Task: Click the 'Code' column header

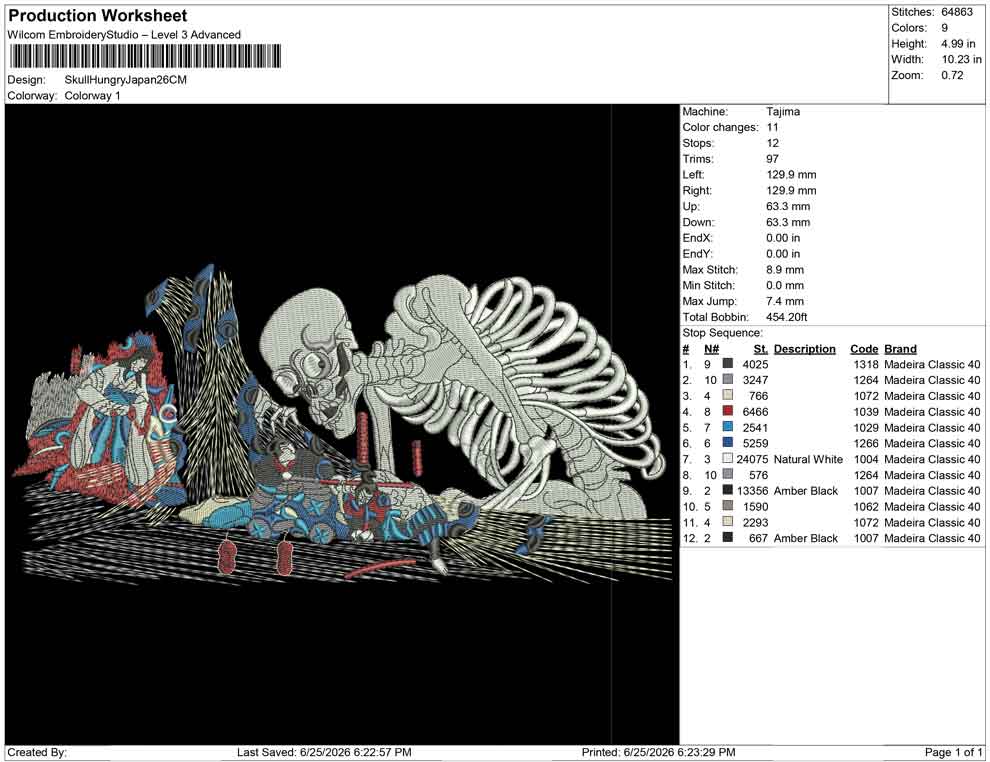Action: click(x=864, y=349)
